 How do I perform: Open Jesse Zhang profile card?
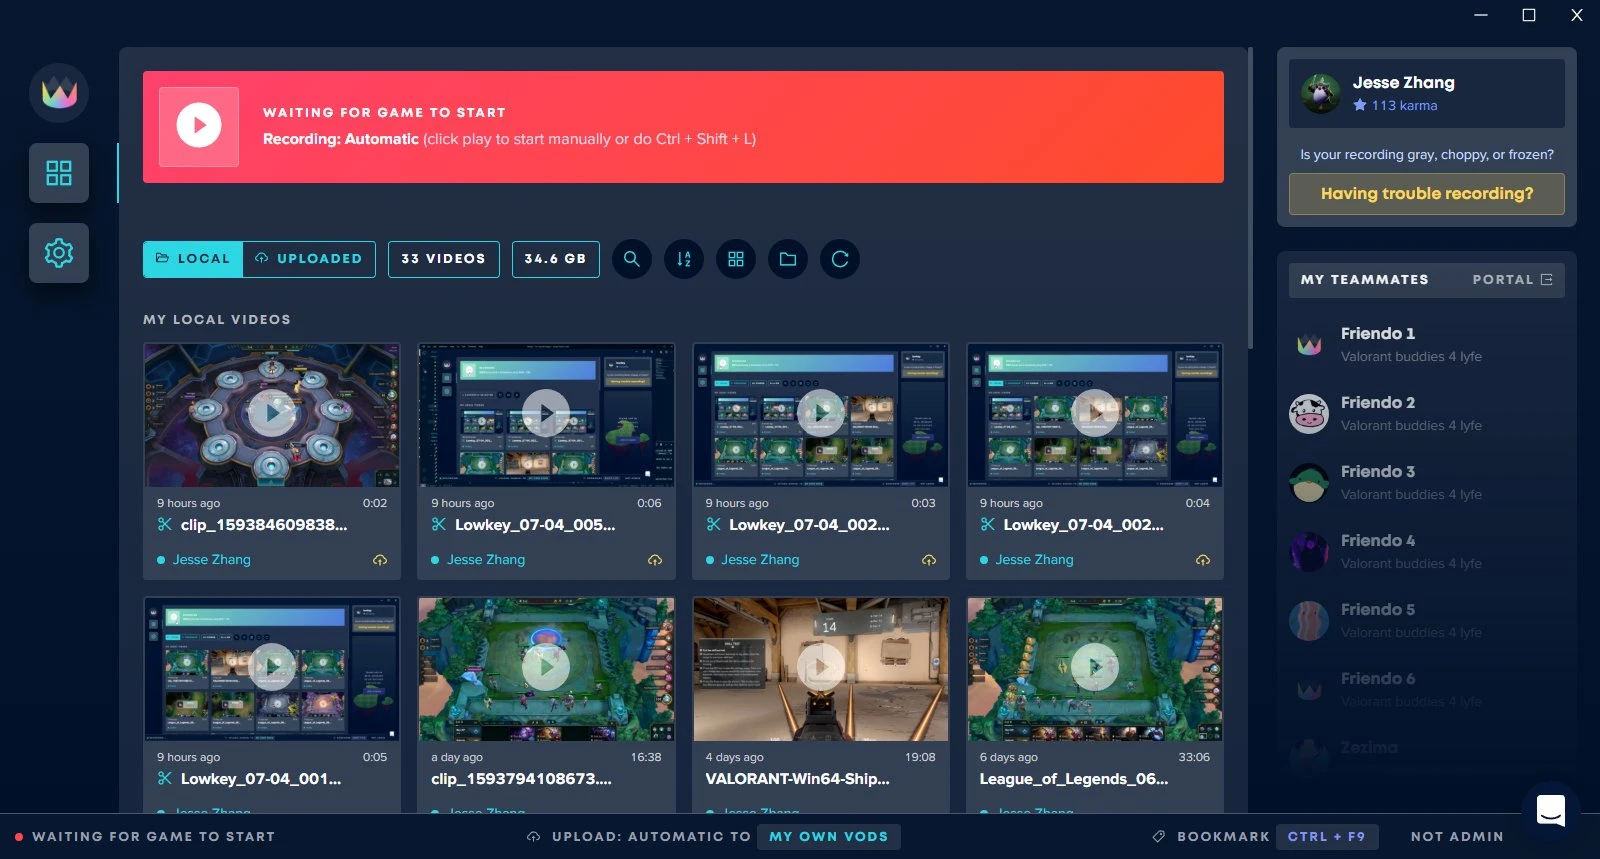pos(1426,93)
